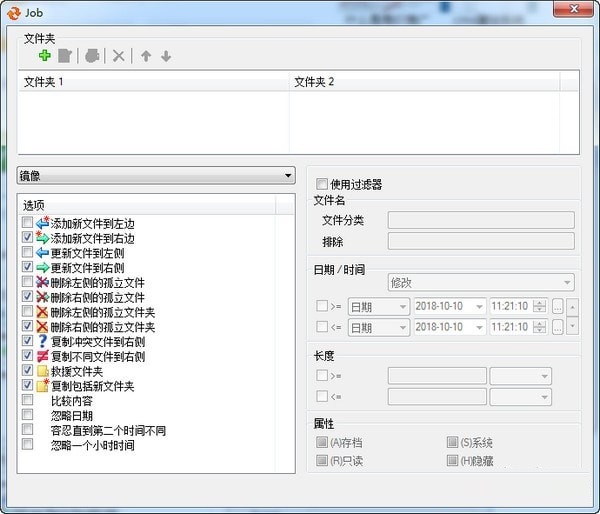The image size is (600, 514).
Task: Click the 排除 input field
Action: click(x=481, y=241)
